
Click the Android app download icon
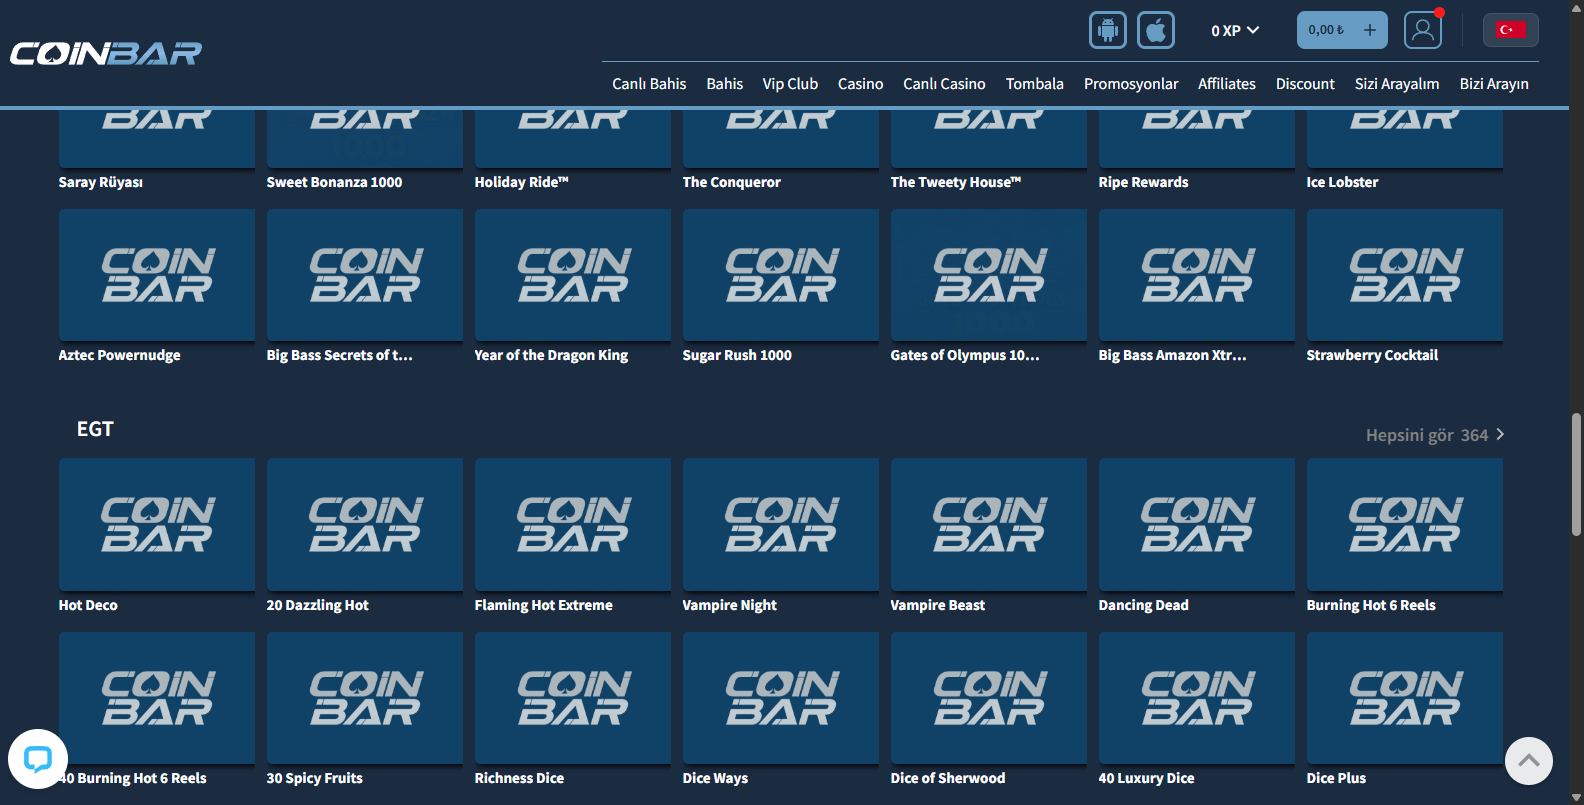(1107, 30)
